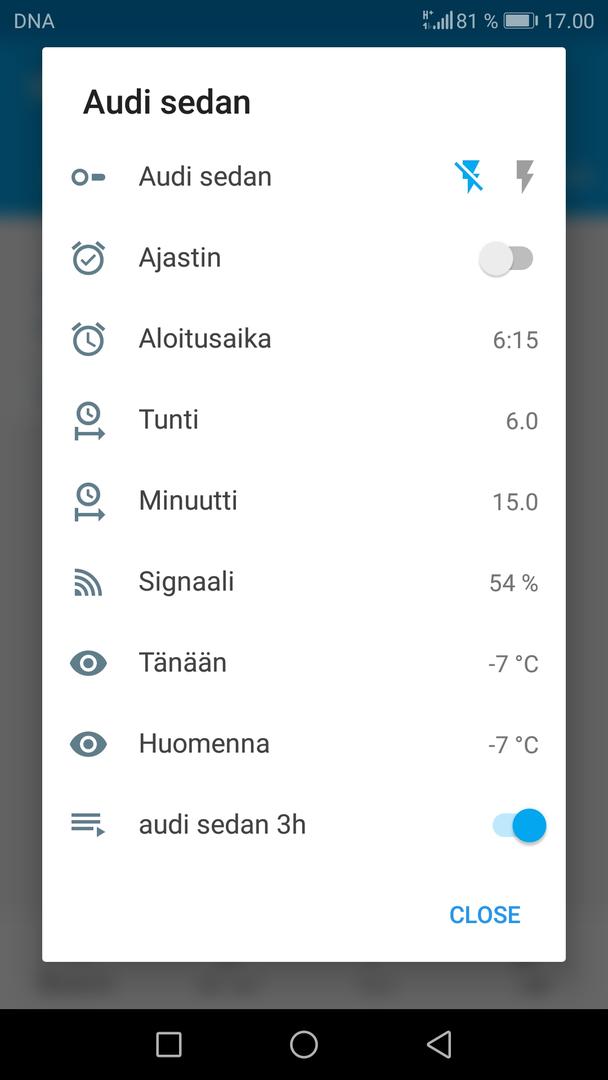Tap the Ajastin alarm-check icon

pos(88,258)
